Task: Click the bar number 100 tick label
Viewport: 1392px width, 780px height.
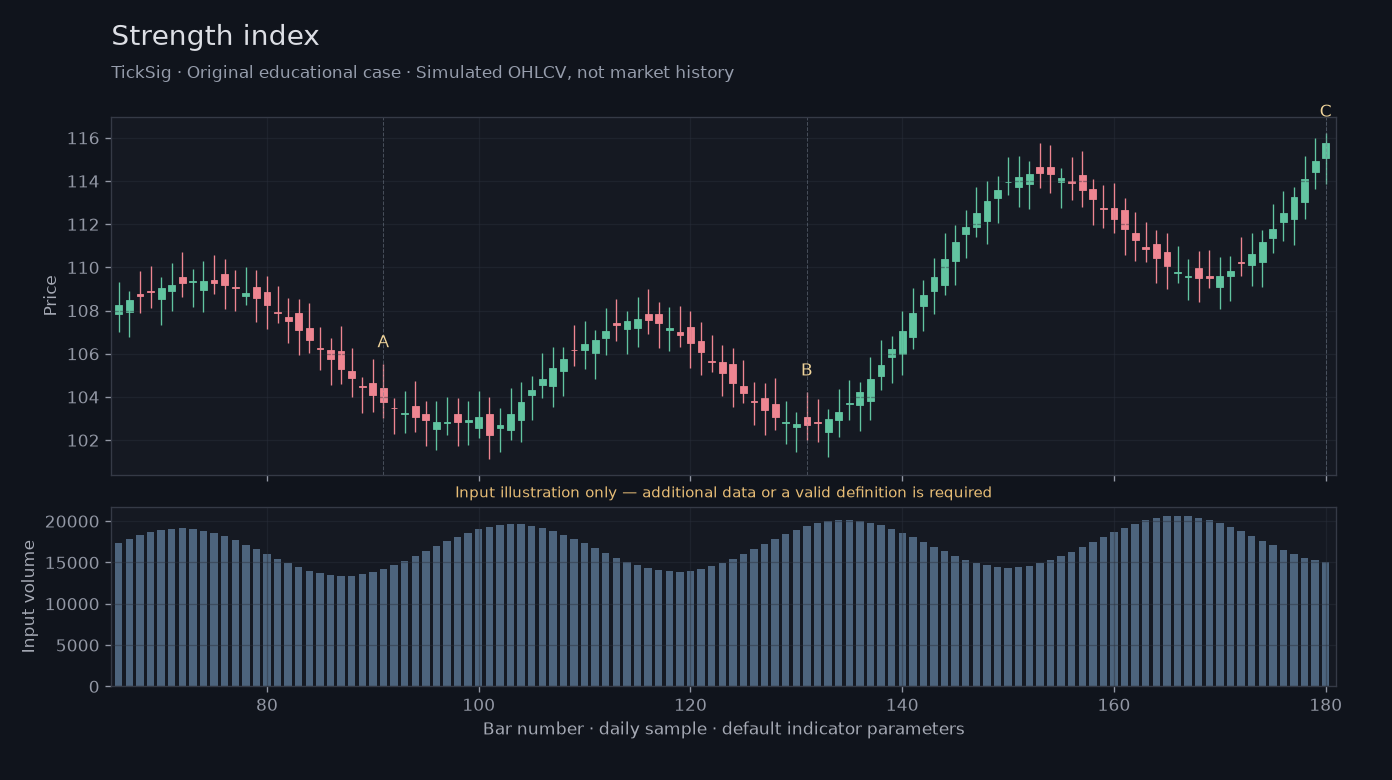Action: click(479, 703)
